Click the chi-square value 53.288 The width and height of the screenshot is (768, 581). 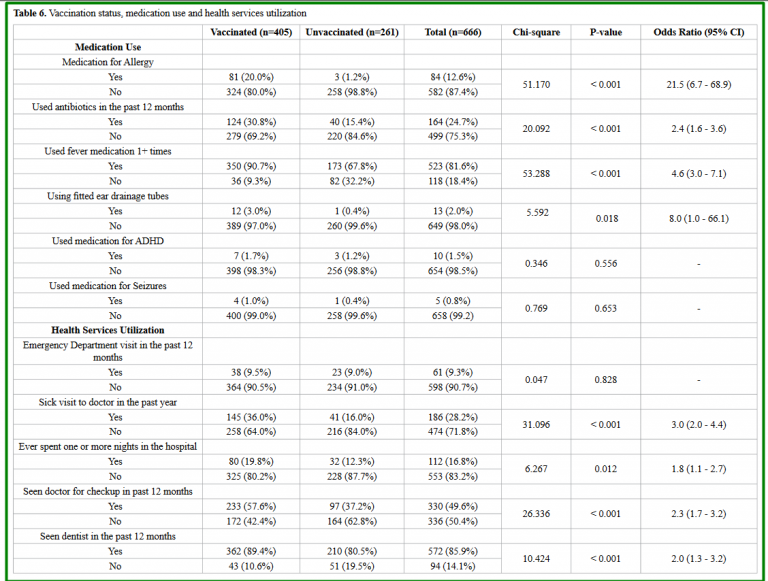point(536,173)
